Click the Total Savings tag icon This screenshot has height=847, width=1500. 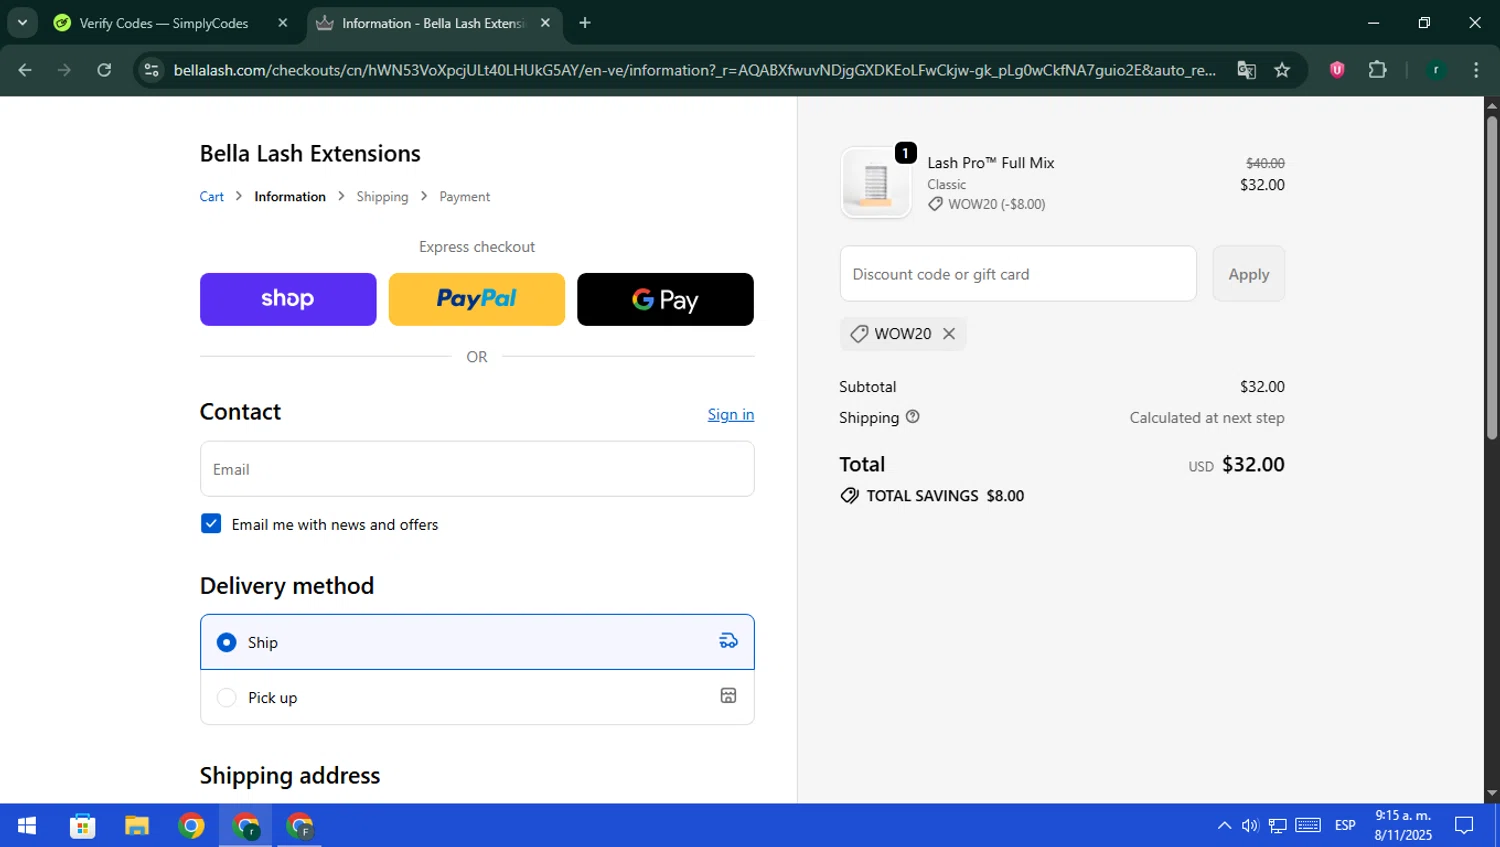[850, 496]
